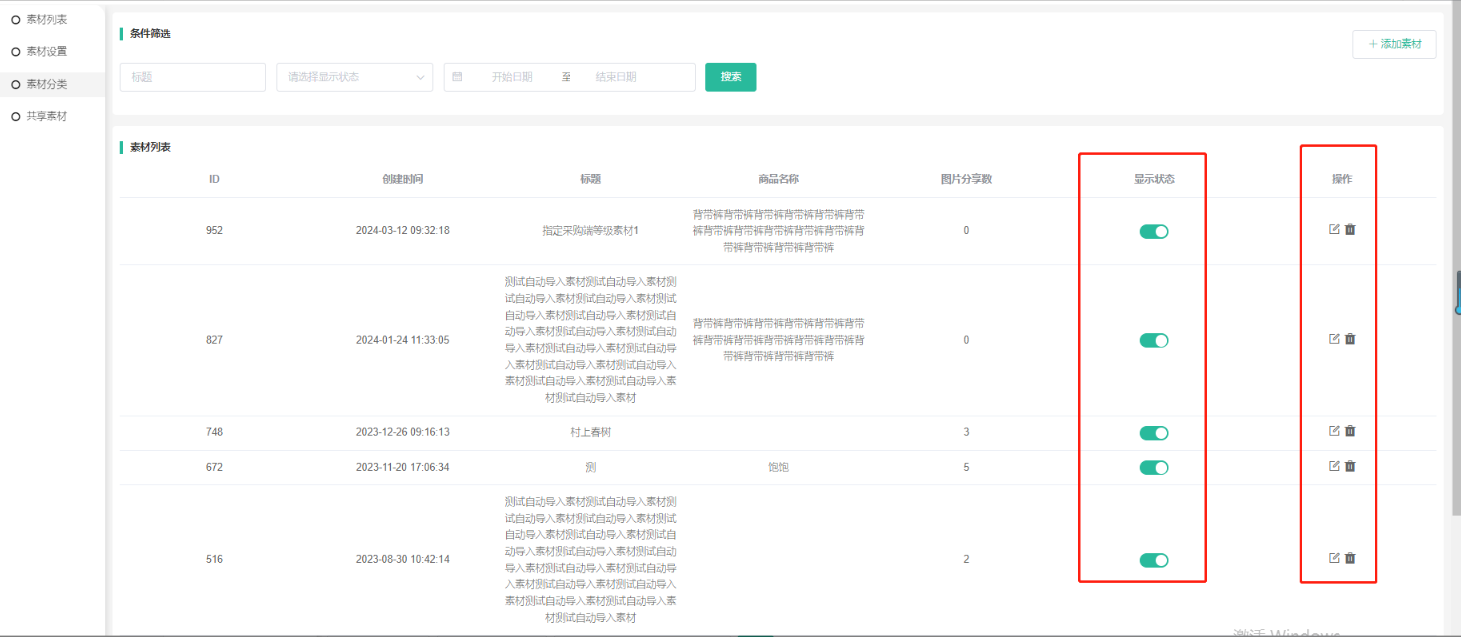
Task: Turn off display switch for ID 672
Action: coord(1154,468)
